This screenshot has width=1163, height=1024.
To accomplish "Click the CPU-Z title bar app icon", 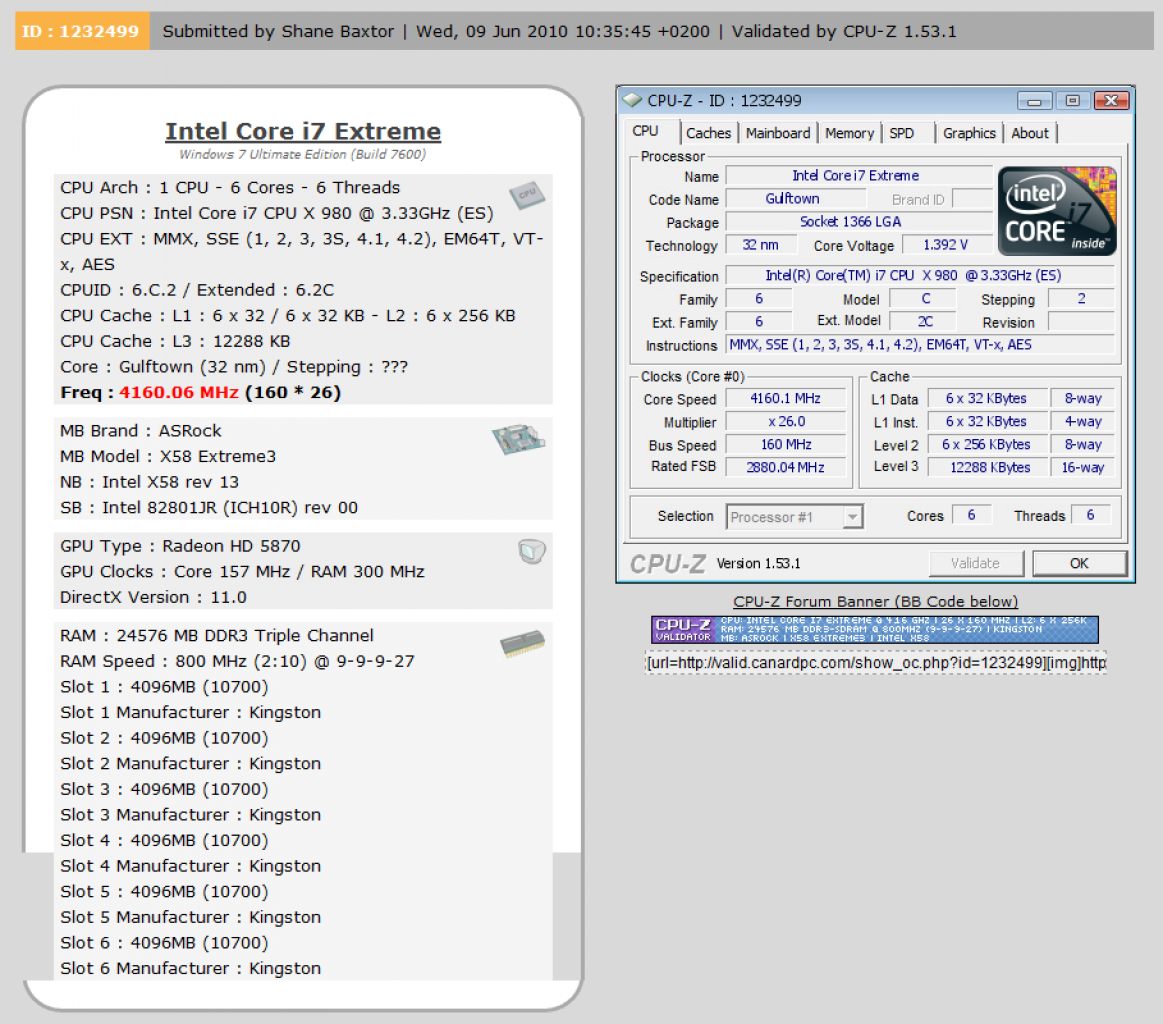I will [632, 100].
